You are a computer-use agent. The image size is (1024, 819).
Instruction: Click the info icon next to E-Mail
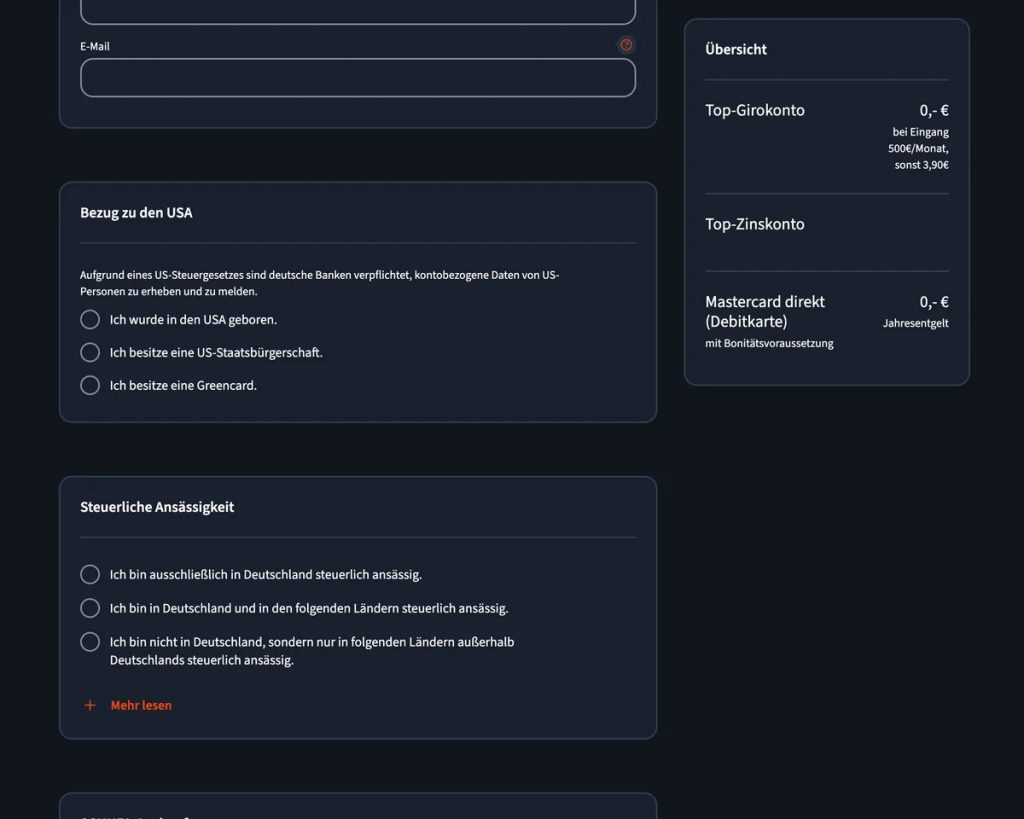(x=626, y=45)
